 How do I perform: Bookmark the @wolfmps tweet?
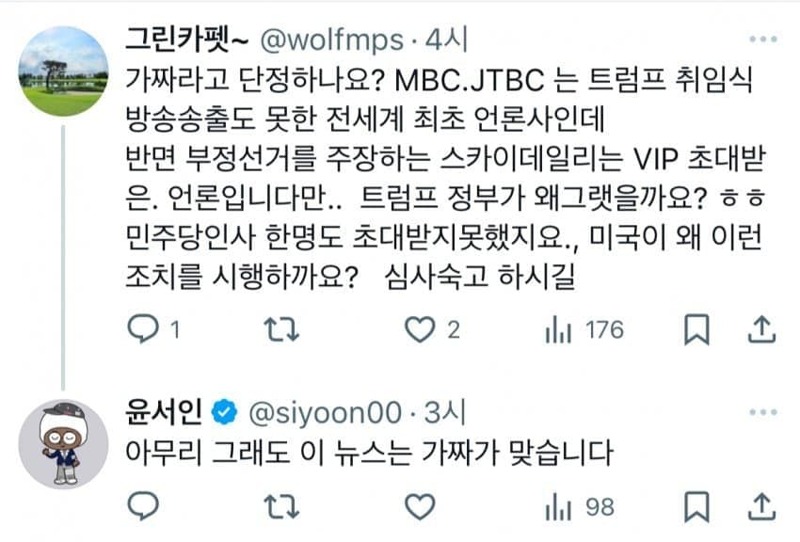696,330
